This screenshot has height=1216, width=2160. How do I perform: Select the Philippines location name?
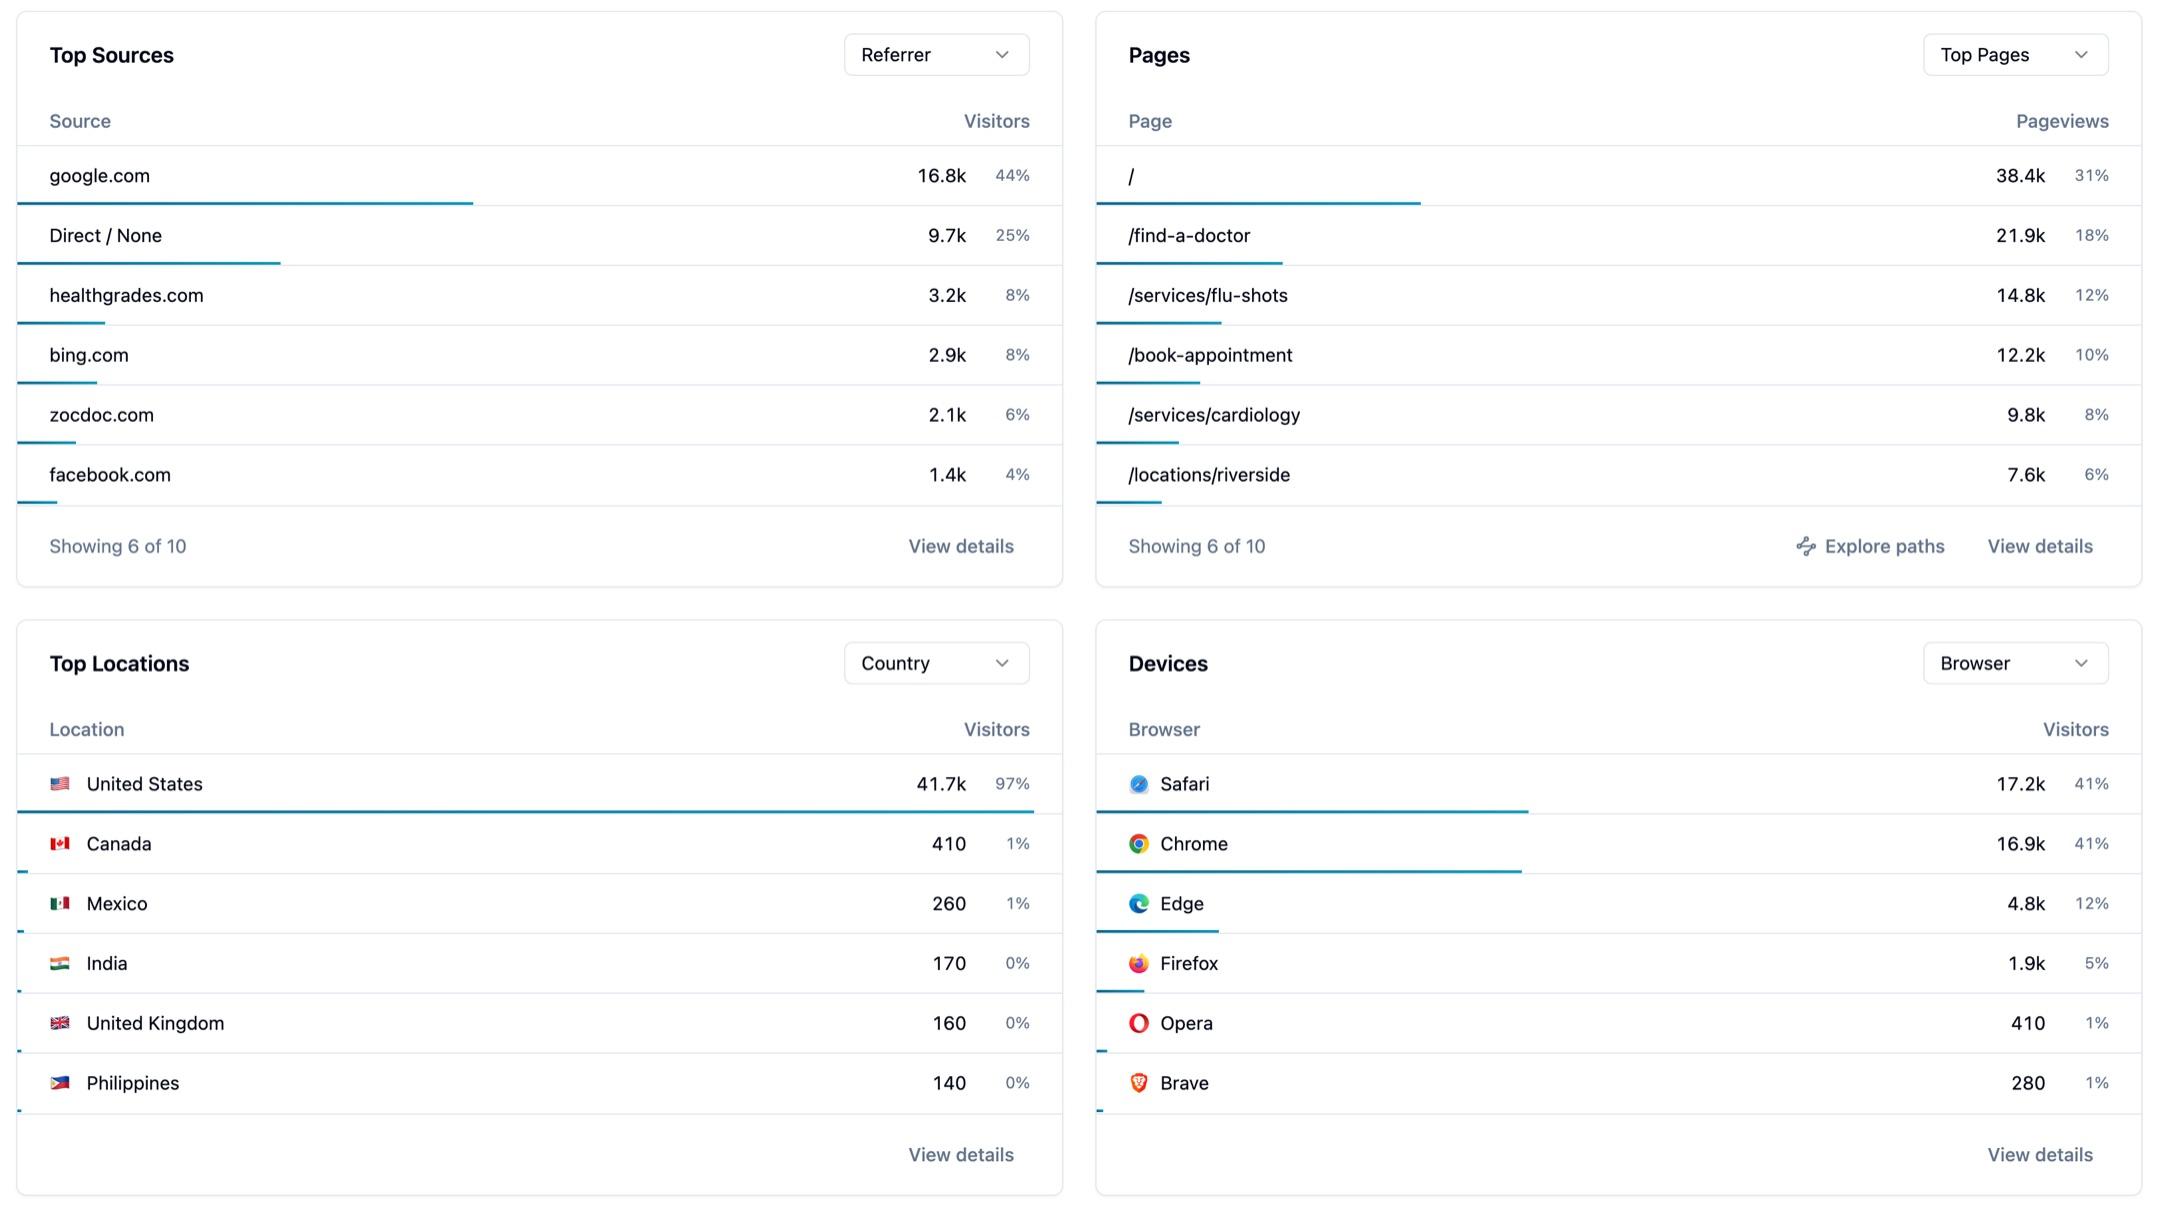[x=133, y=1083]
